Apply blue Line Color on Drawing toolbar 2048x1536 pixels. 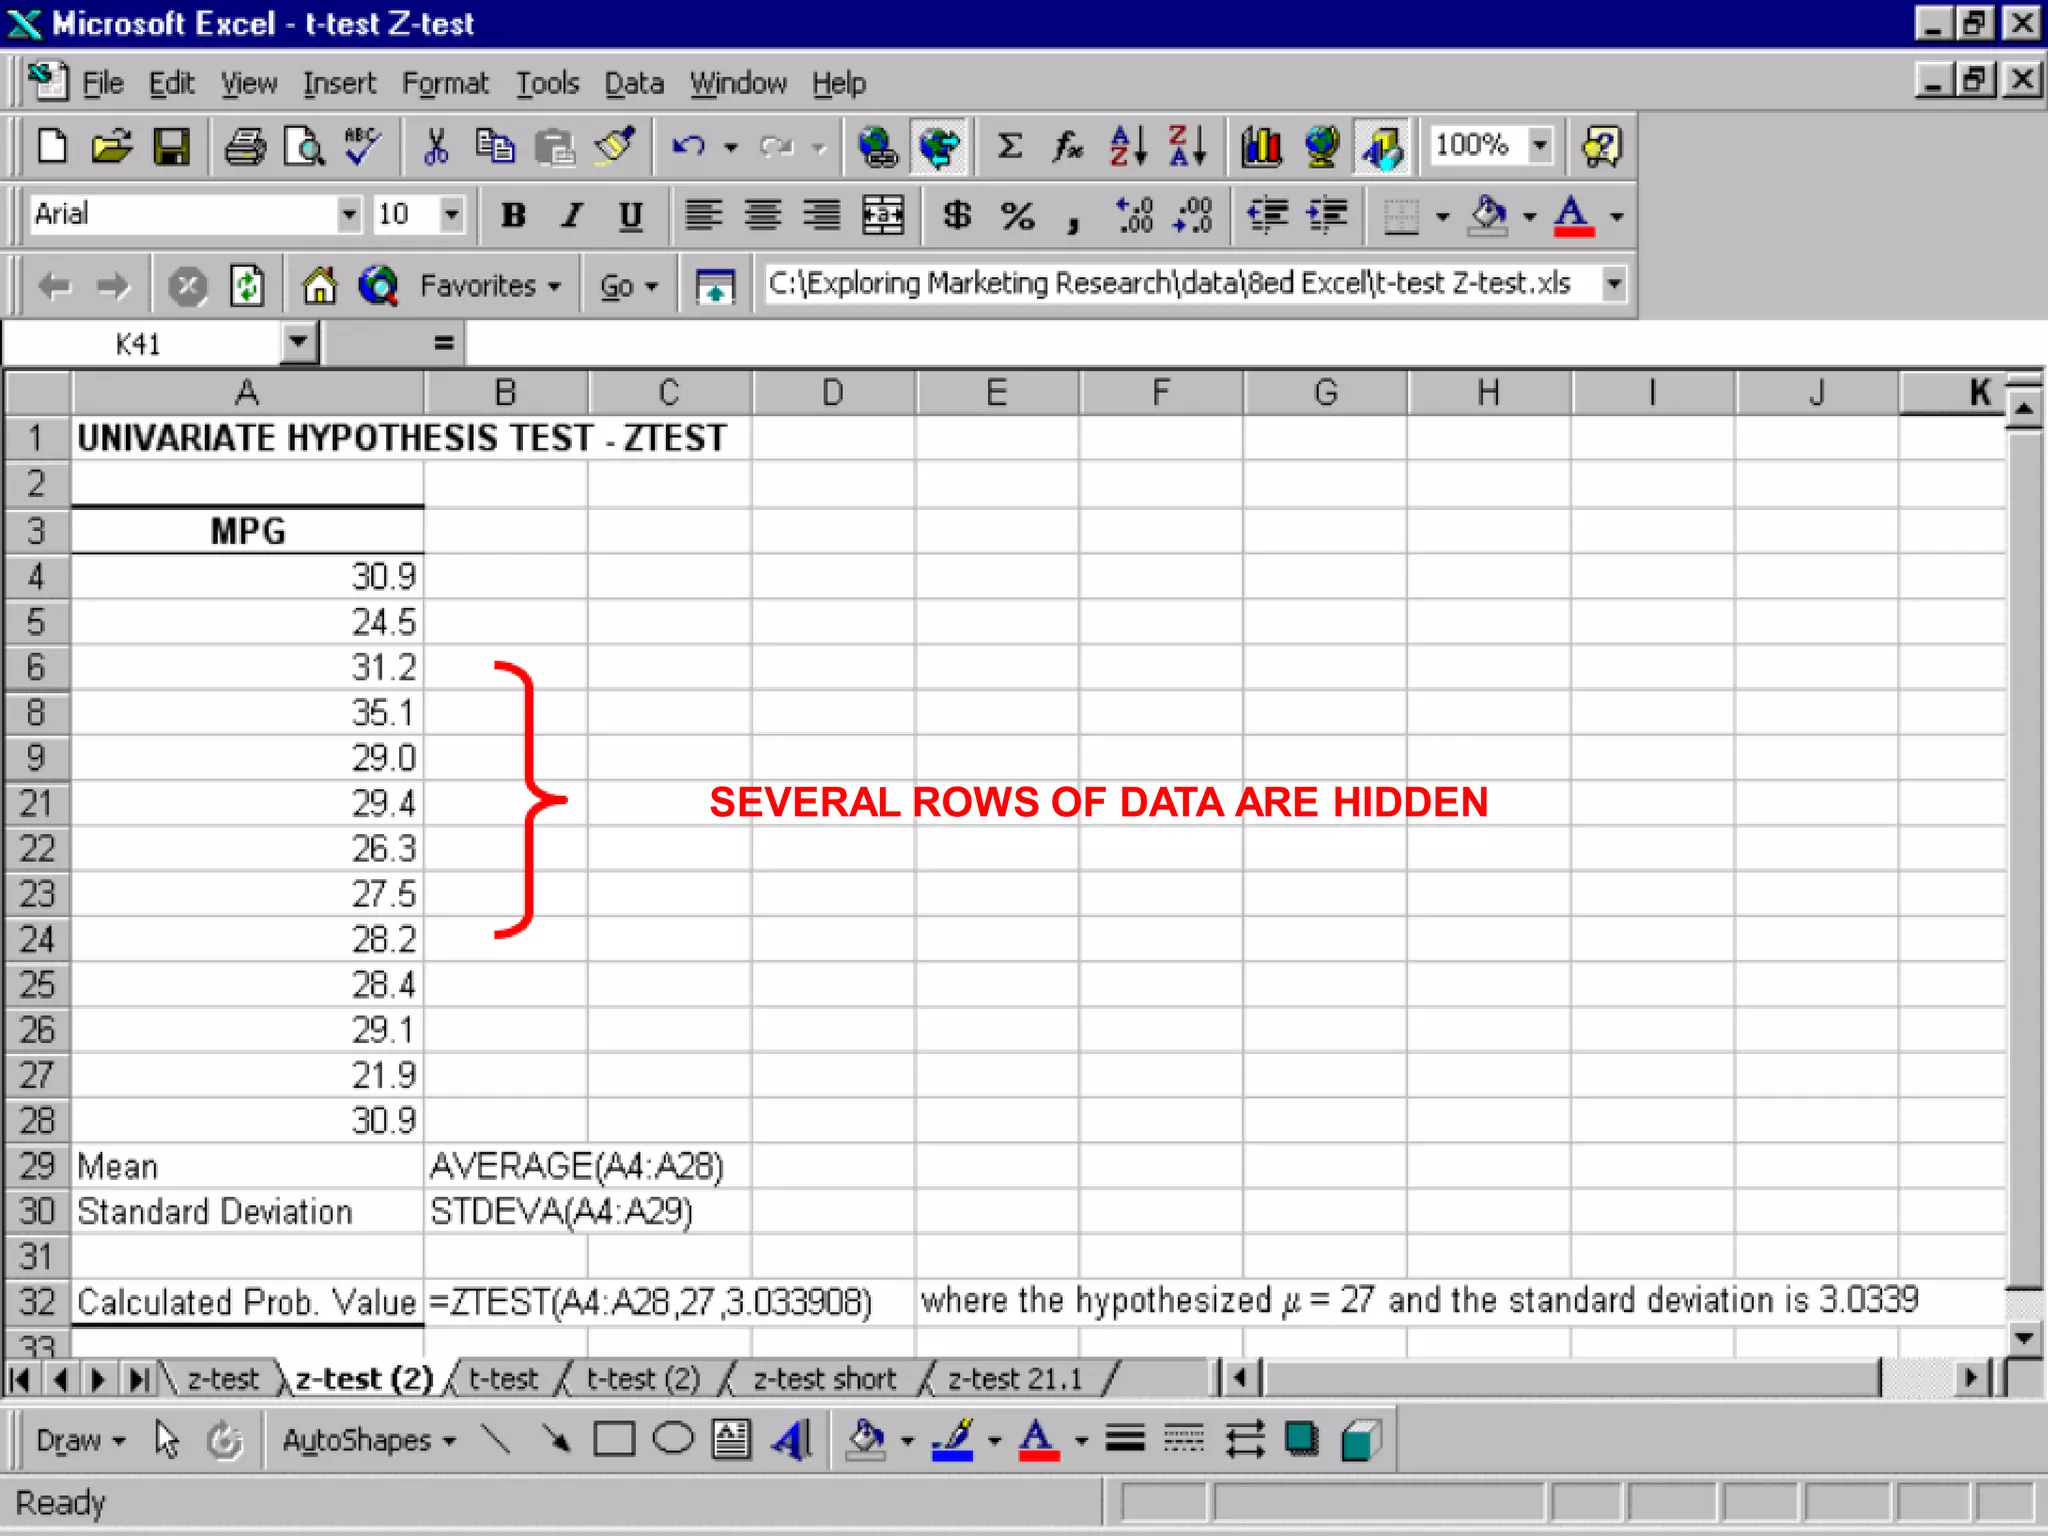(952, 1441)
